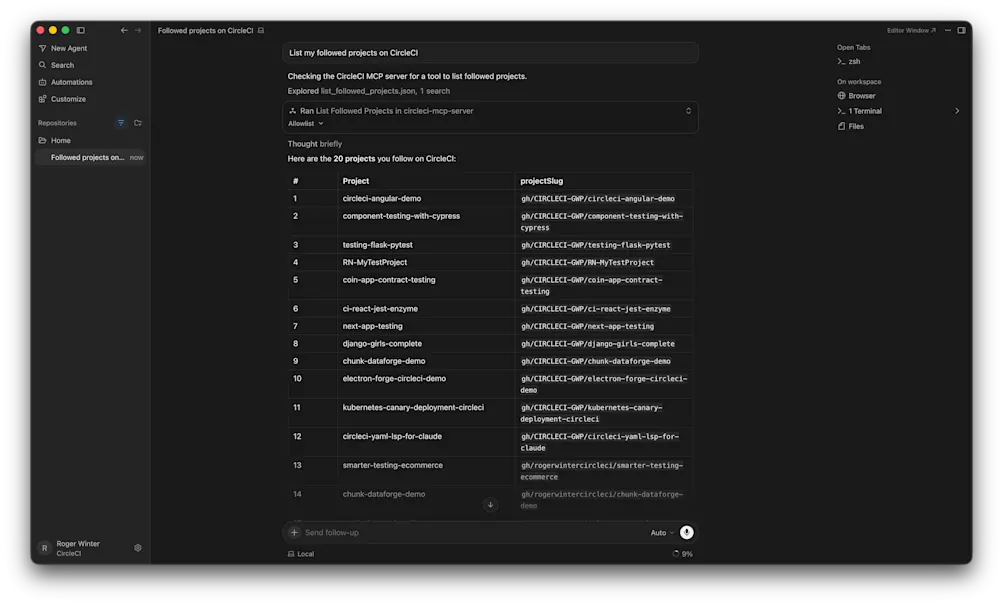Viewport: 1003px width, 605px height.
Task: Click the microphone voice input button
Action: tap(686, 532)
